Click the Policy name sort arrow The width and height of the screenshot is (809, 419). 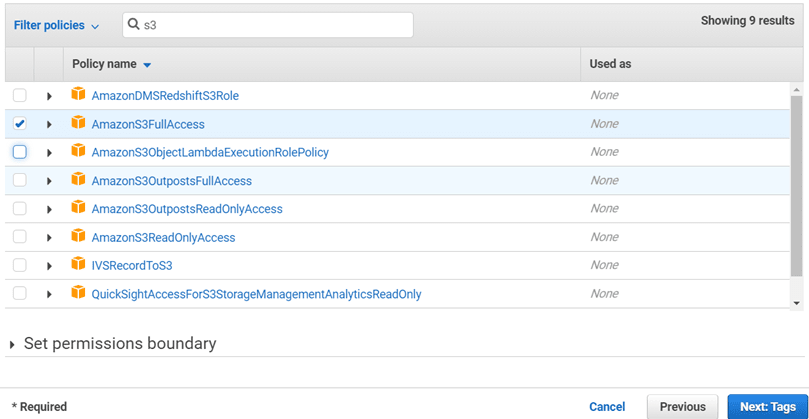(147, 65)
